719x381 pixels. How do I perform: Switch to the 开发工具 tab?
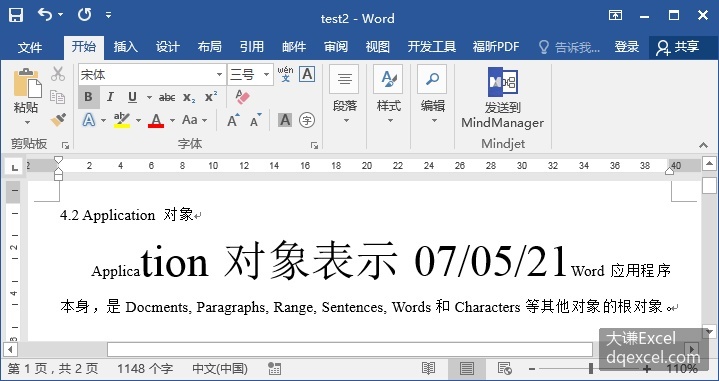click(431, 47)
